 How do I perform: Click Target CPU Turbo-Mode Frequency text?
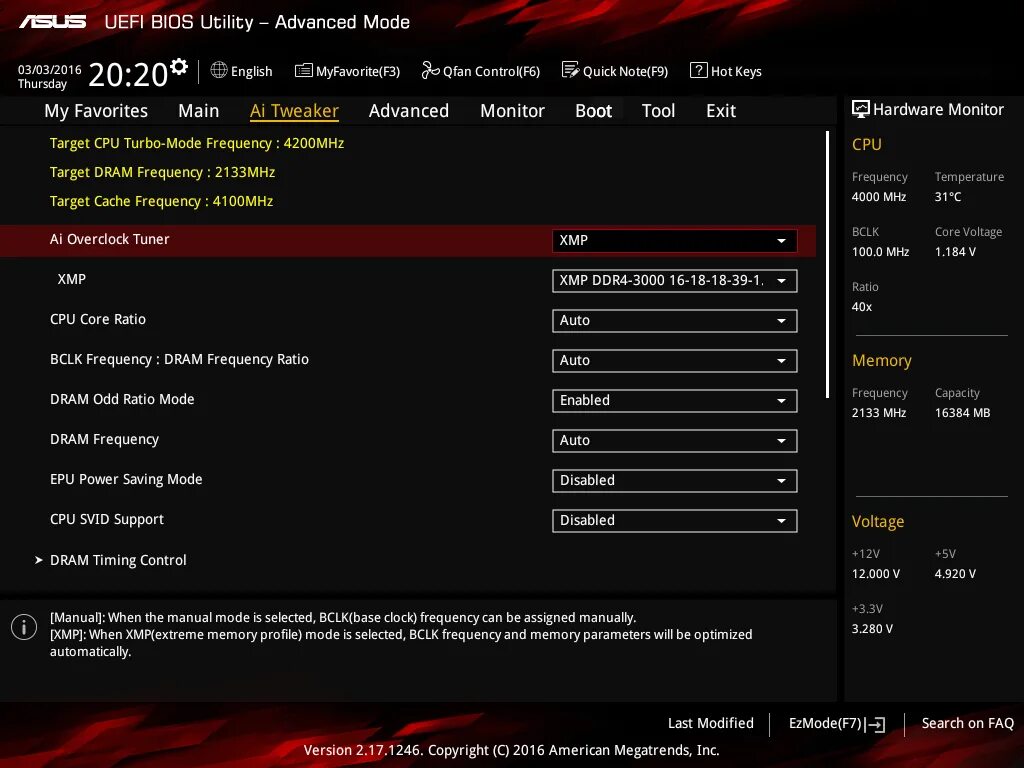click(197, 143)
